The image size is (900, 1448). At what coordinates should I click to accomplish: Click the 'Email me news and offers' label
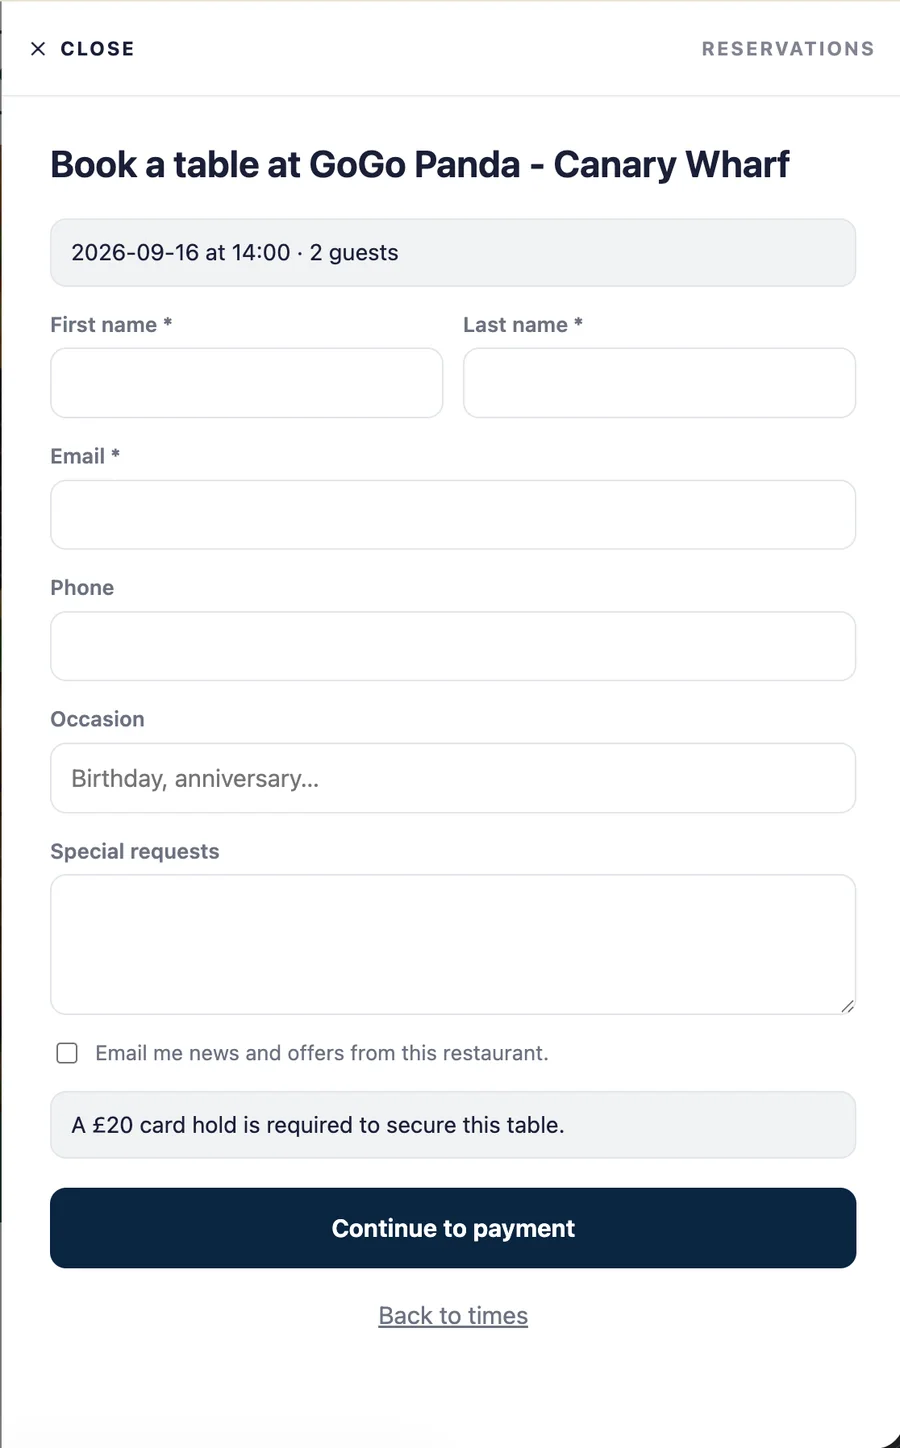click(x=322, y=1053)
